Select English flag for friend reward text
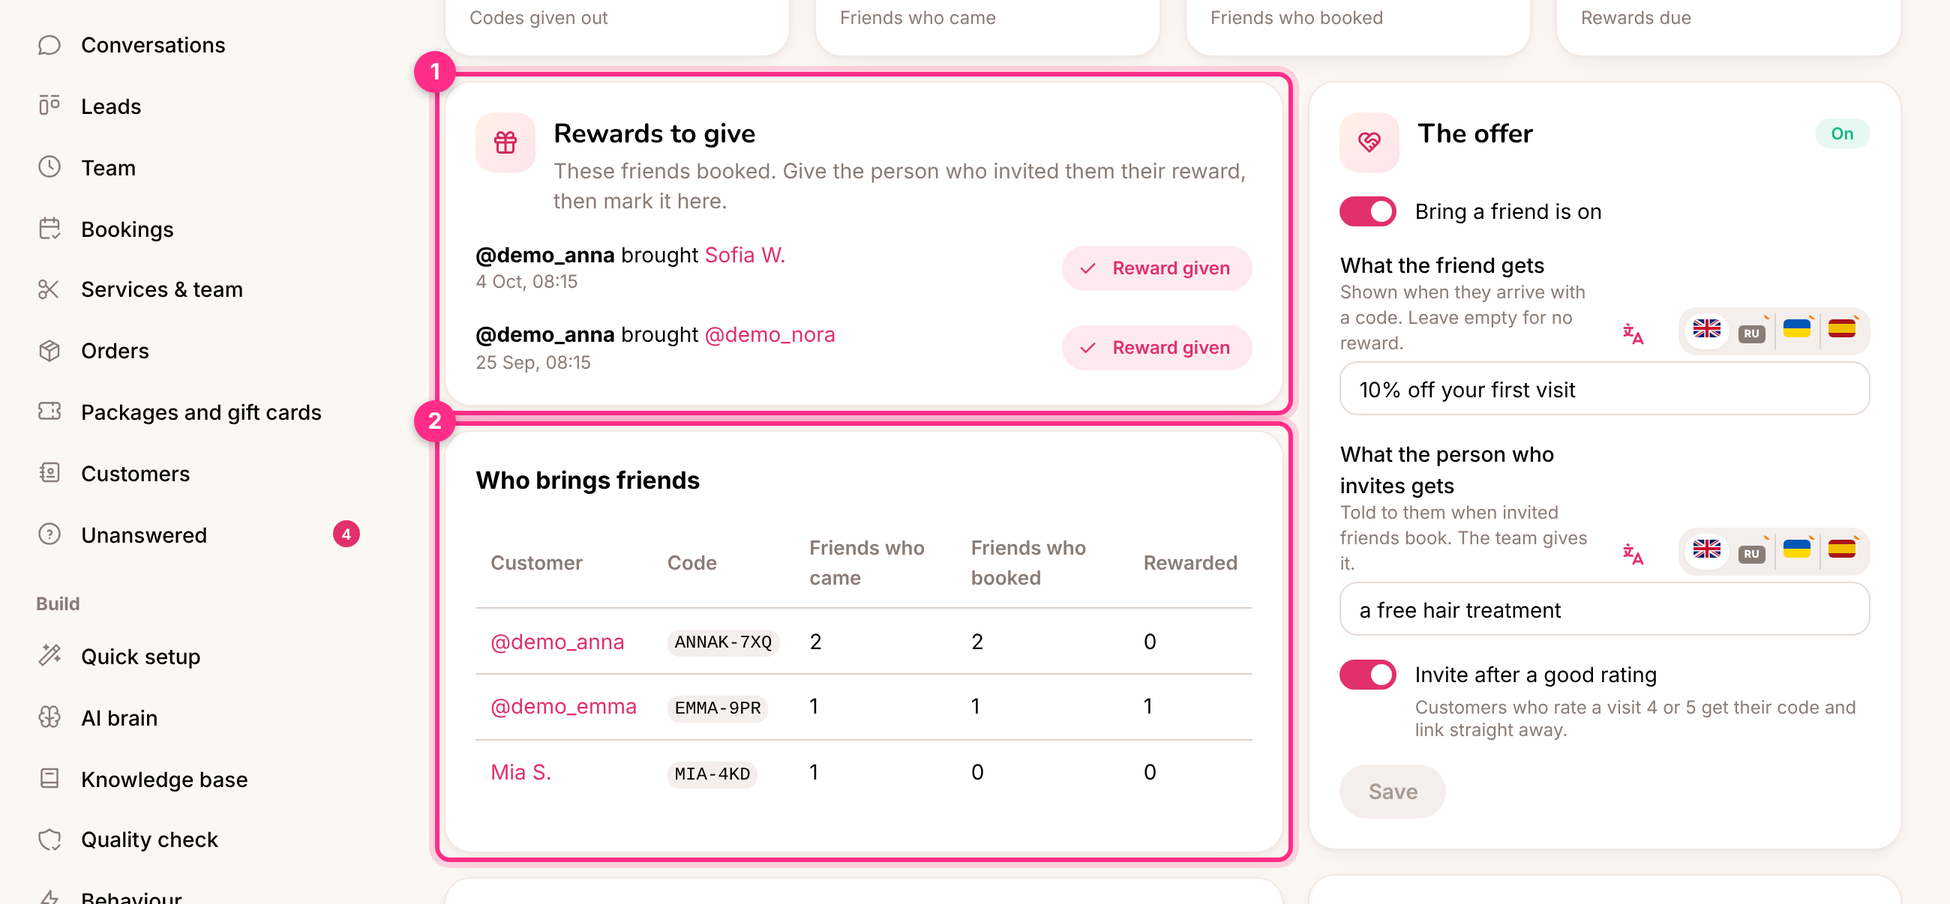This screenshot has height=904, width=1950. pos(1707,330)
